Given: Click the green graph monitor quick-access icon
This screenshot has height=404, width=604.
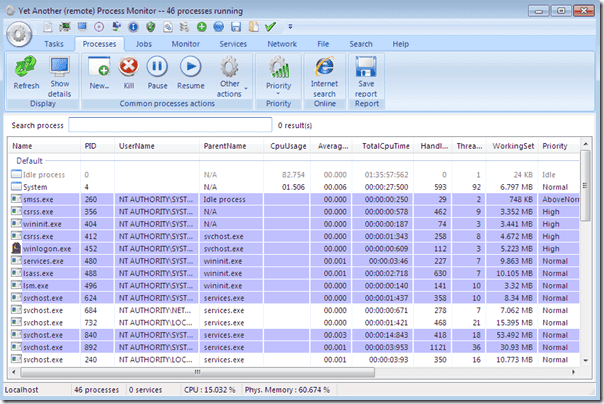Looking at the screenshot, I should (65, 27).
